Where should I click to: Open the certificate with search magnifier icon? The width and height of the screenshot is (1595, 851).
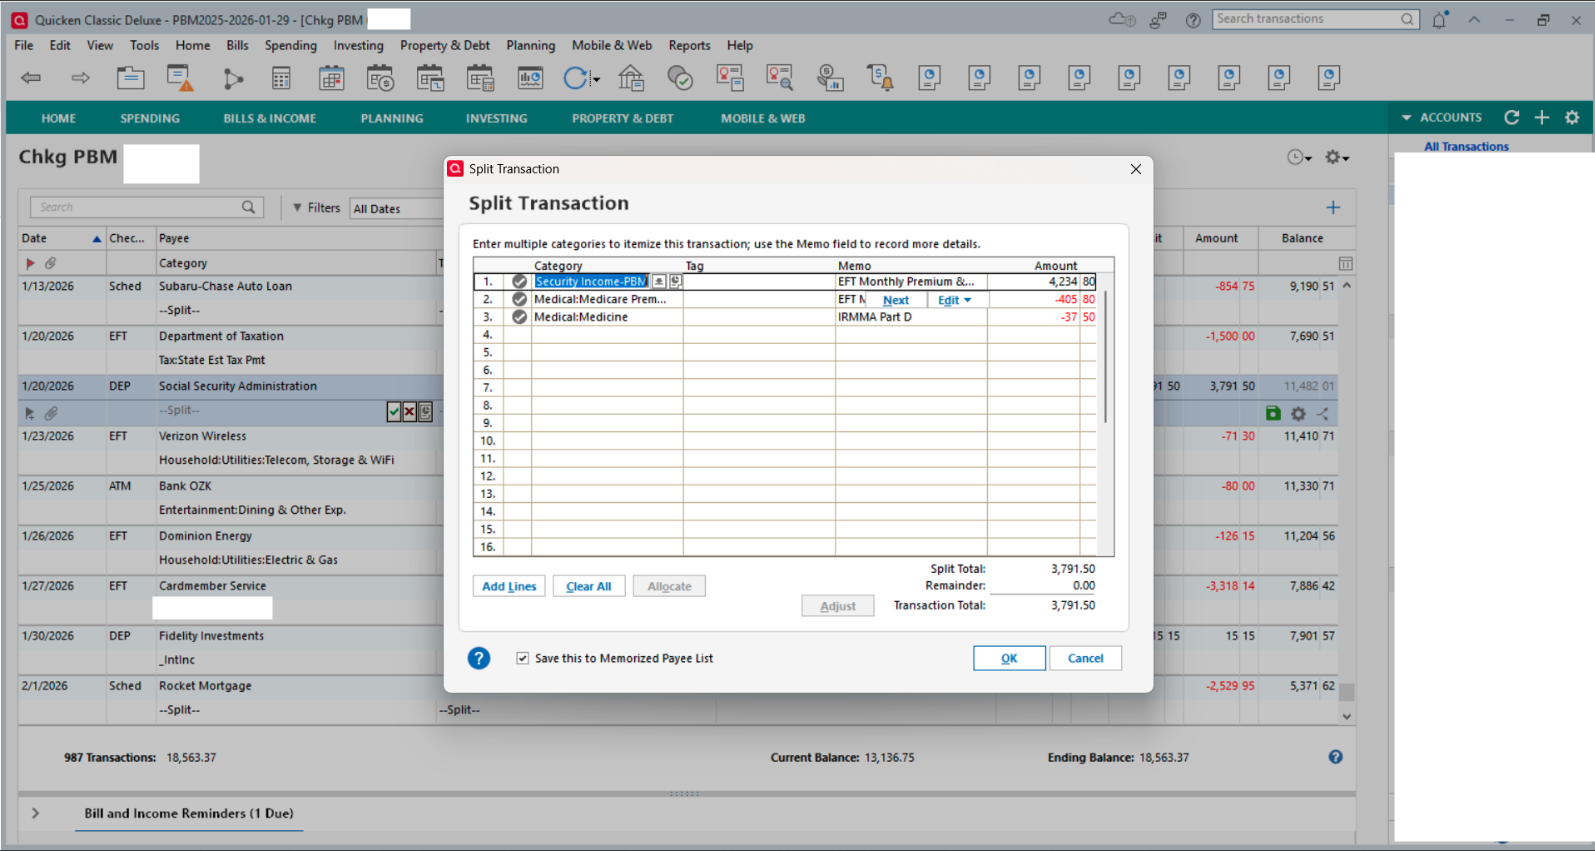(780, 78)
